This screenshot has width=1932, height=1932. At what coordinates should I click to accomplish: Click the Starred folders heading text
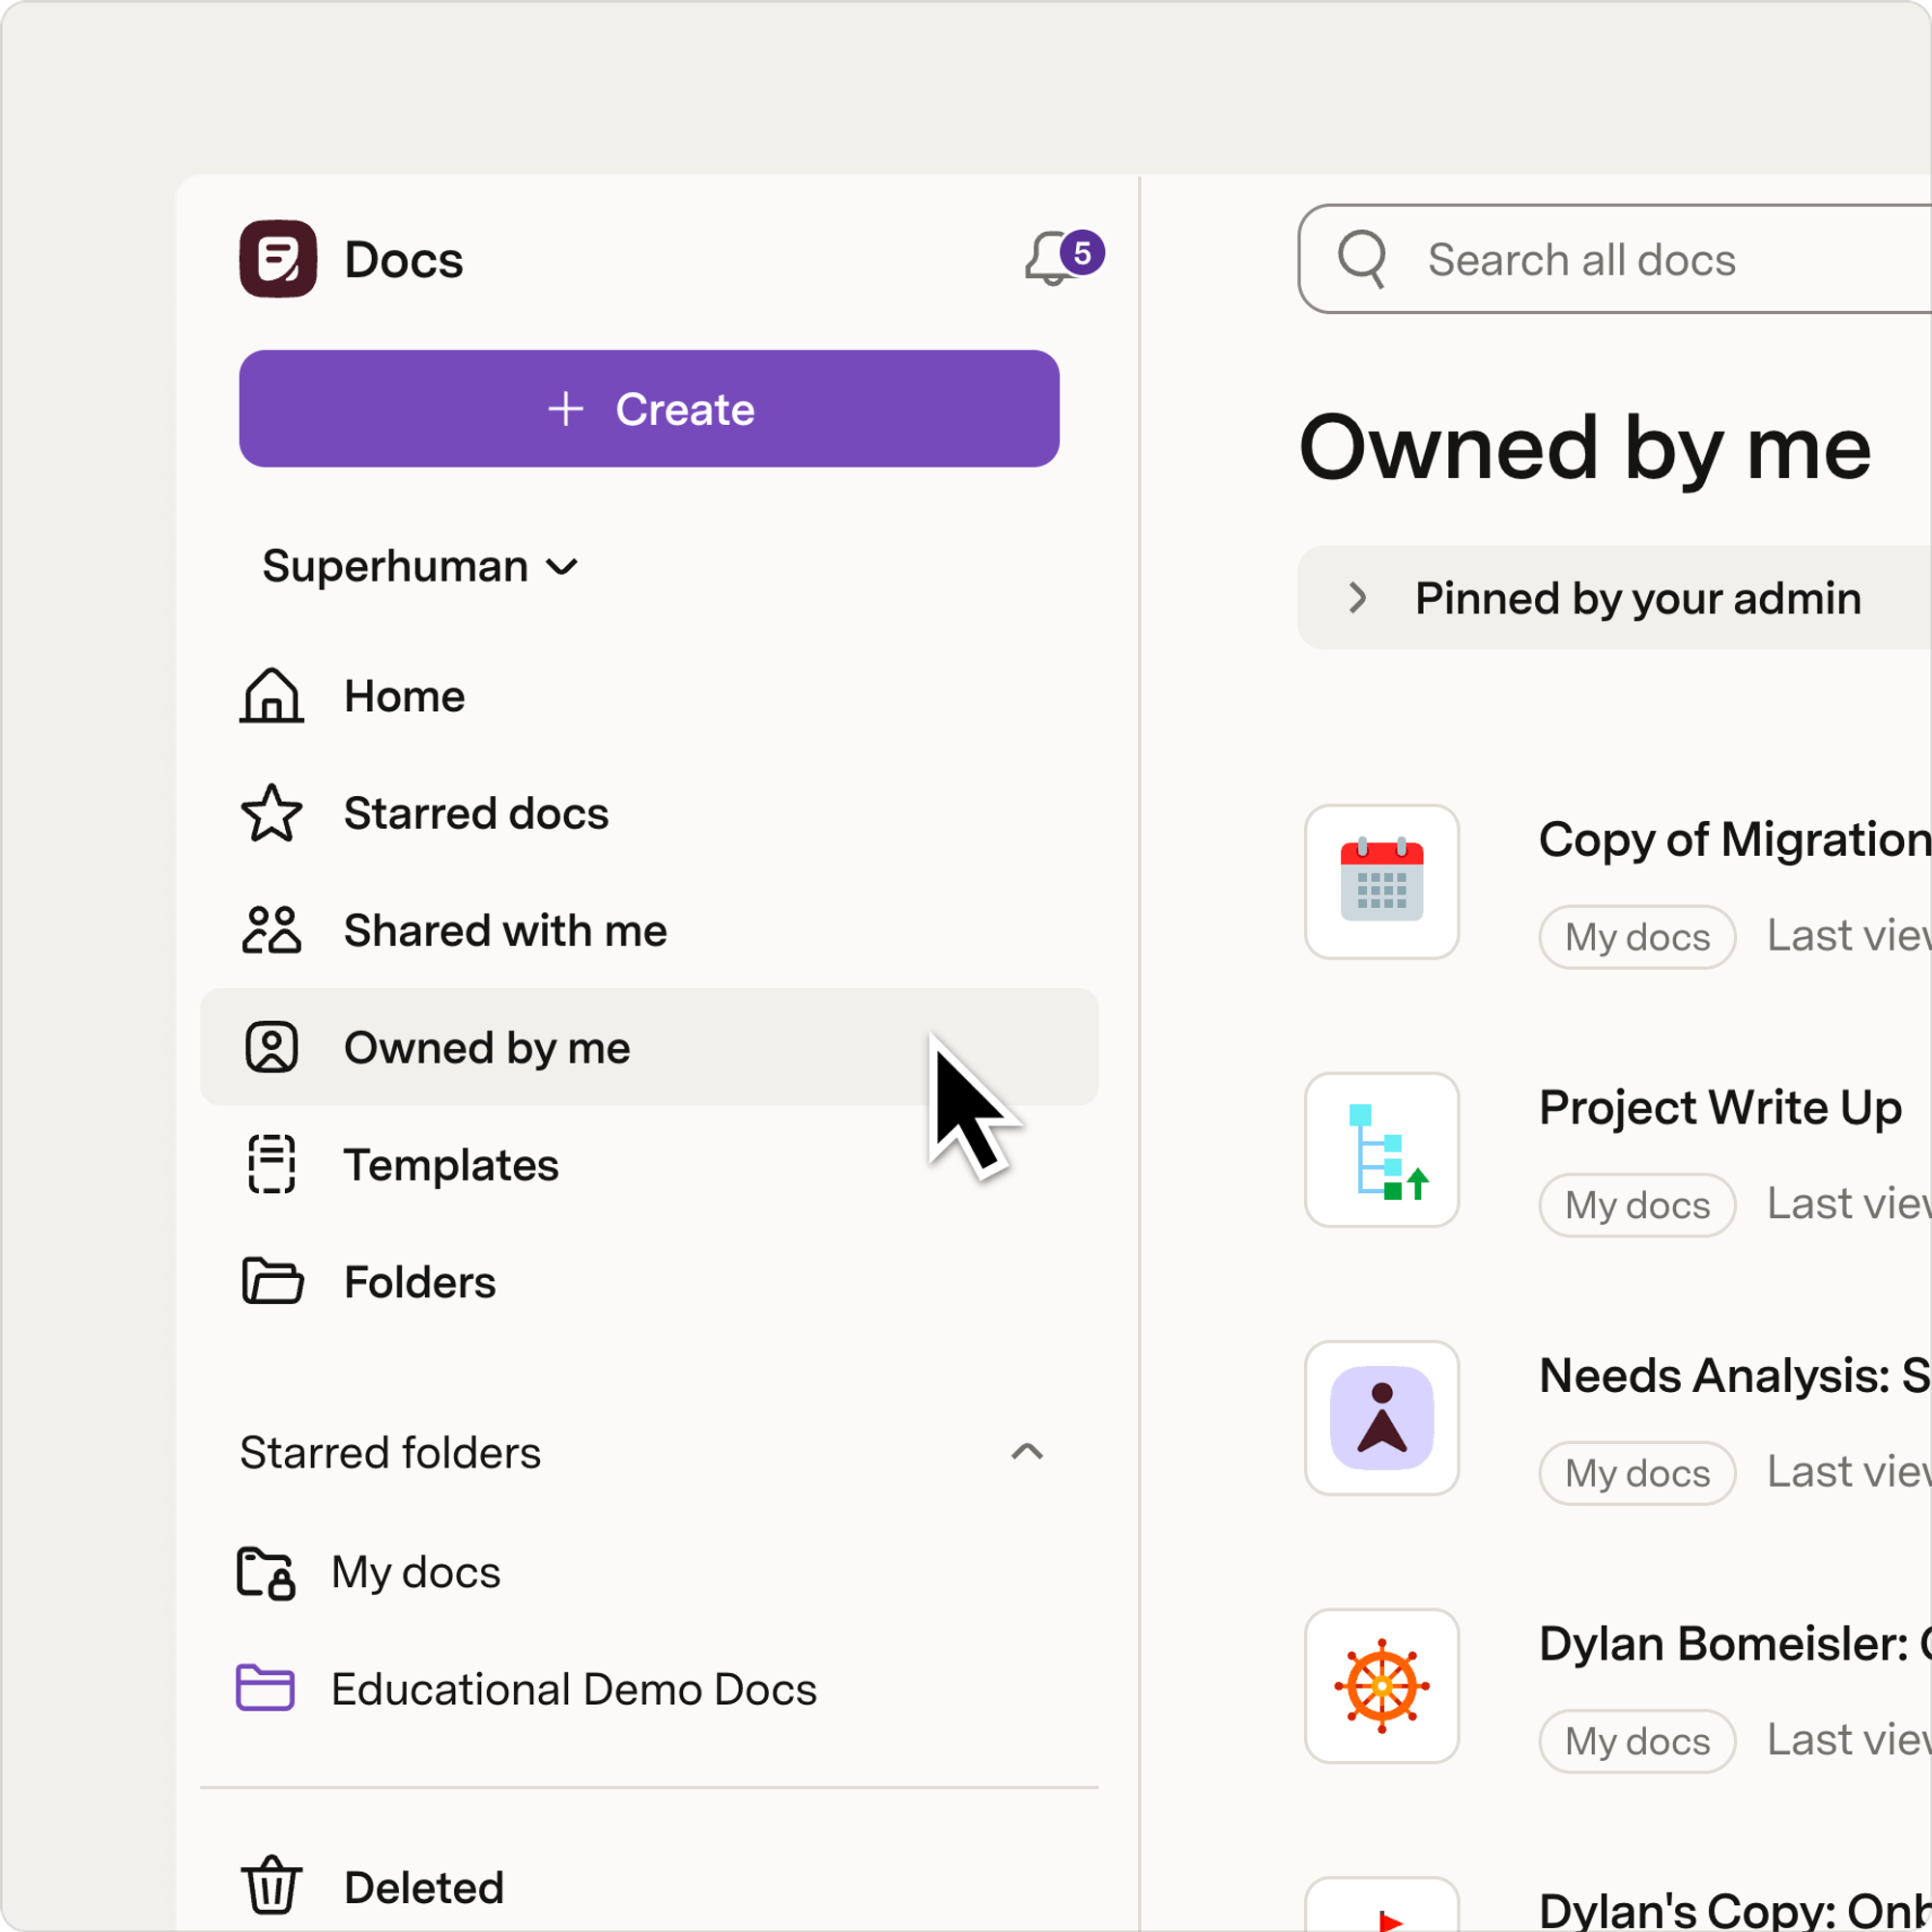(390, 1452)
